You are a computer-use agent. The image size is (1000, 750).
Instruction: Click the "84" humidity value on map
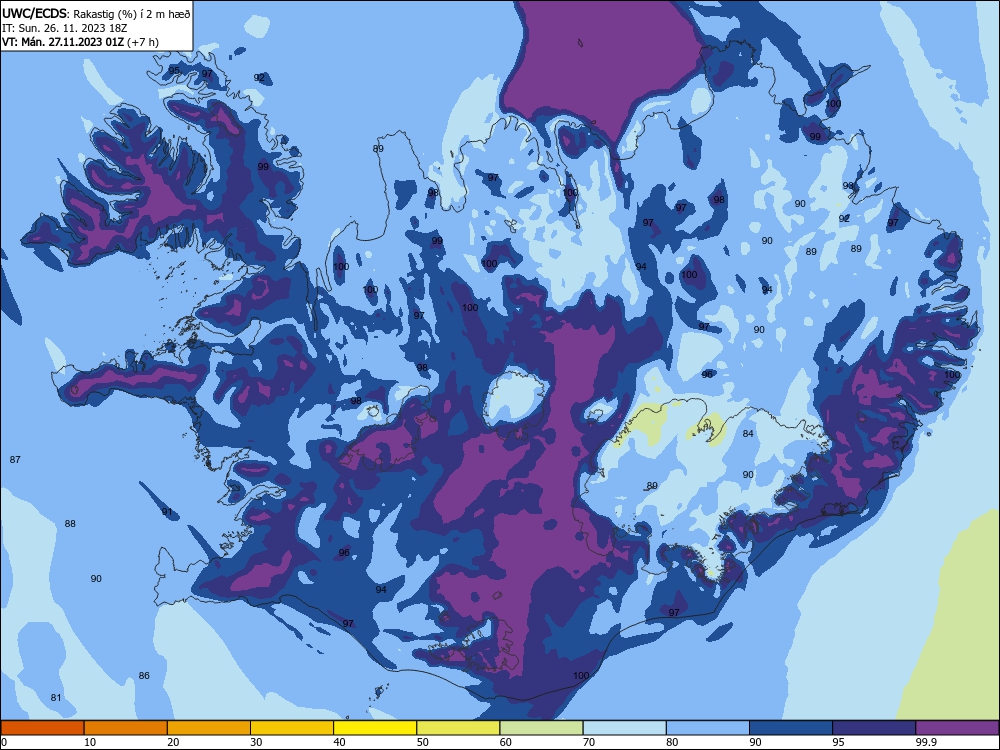pos(748,434)
